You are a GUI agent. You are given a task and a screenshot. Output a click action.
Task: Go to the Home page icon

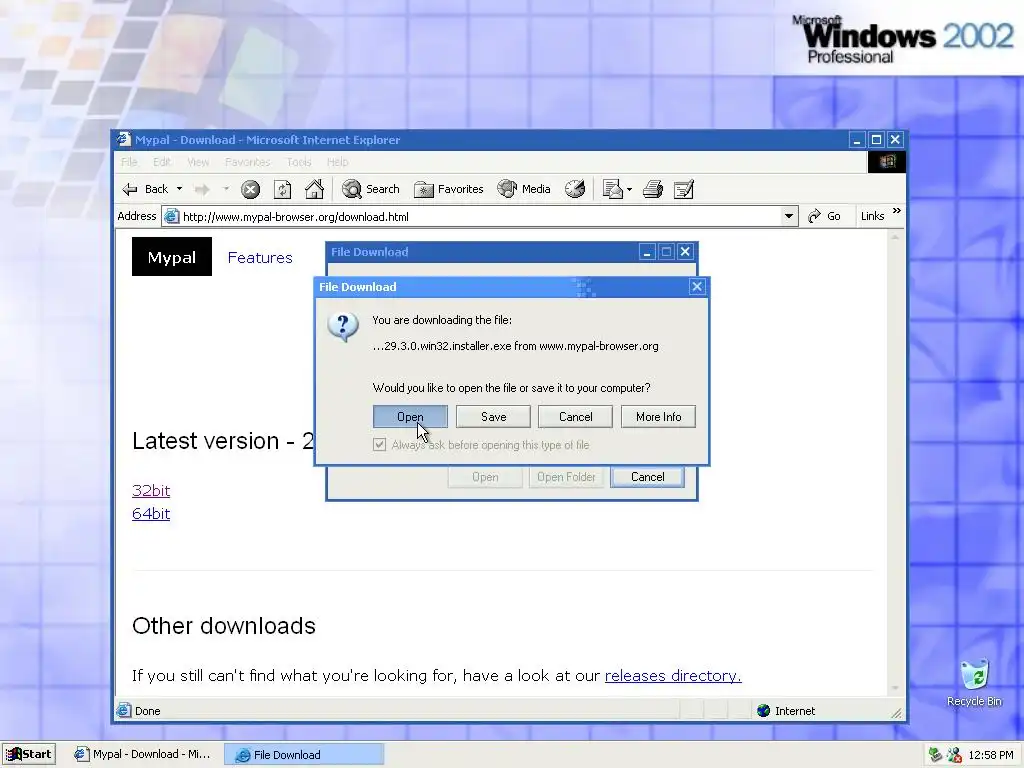click(x=314, y=189)
